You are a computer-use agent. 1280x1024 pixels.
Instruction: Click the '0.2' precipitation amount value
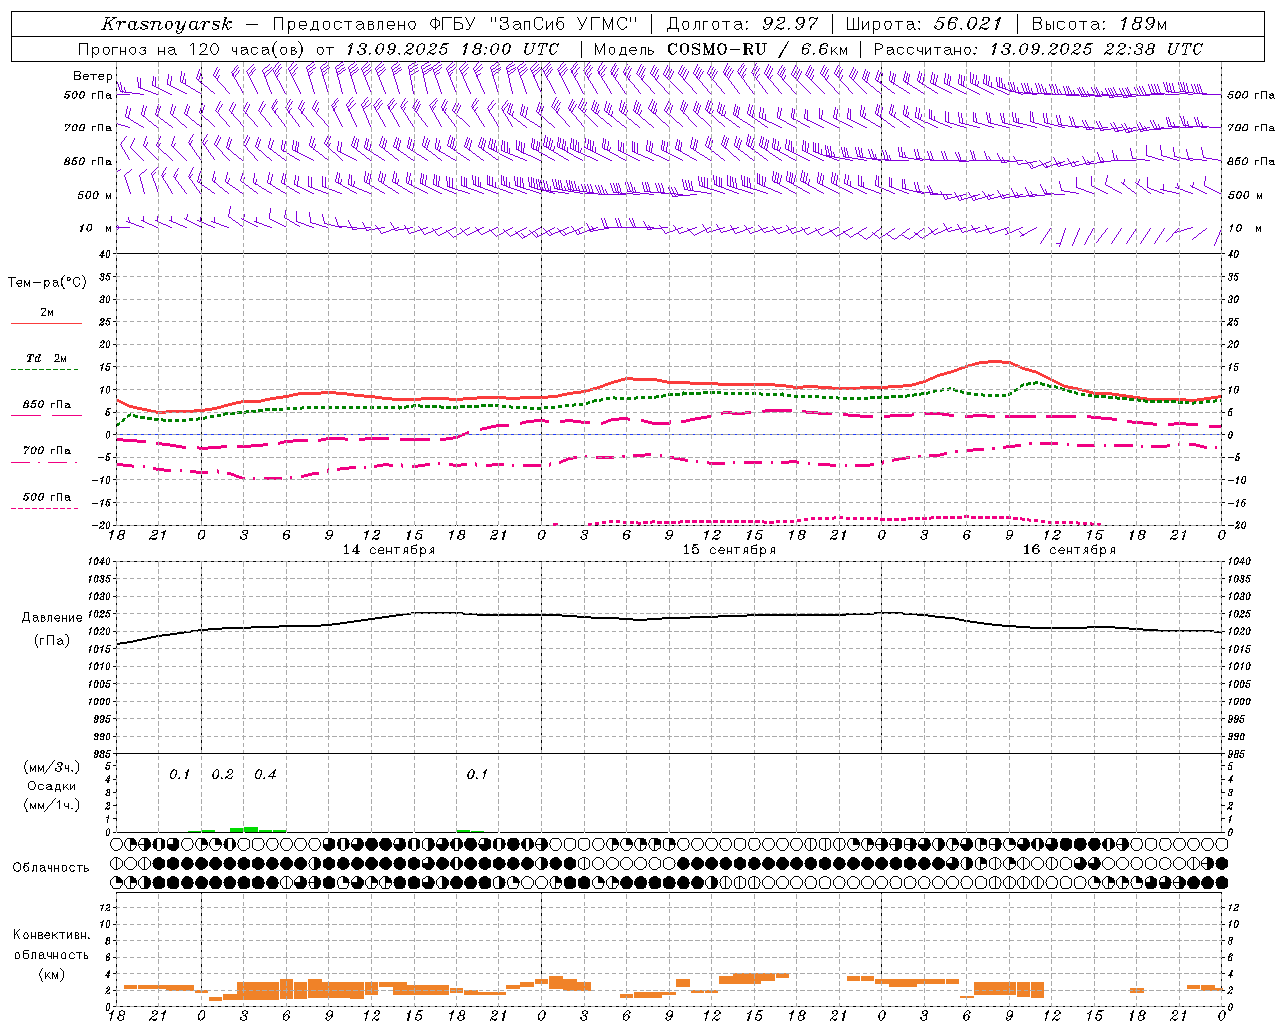tap(222, 774)
